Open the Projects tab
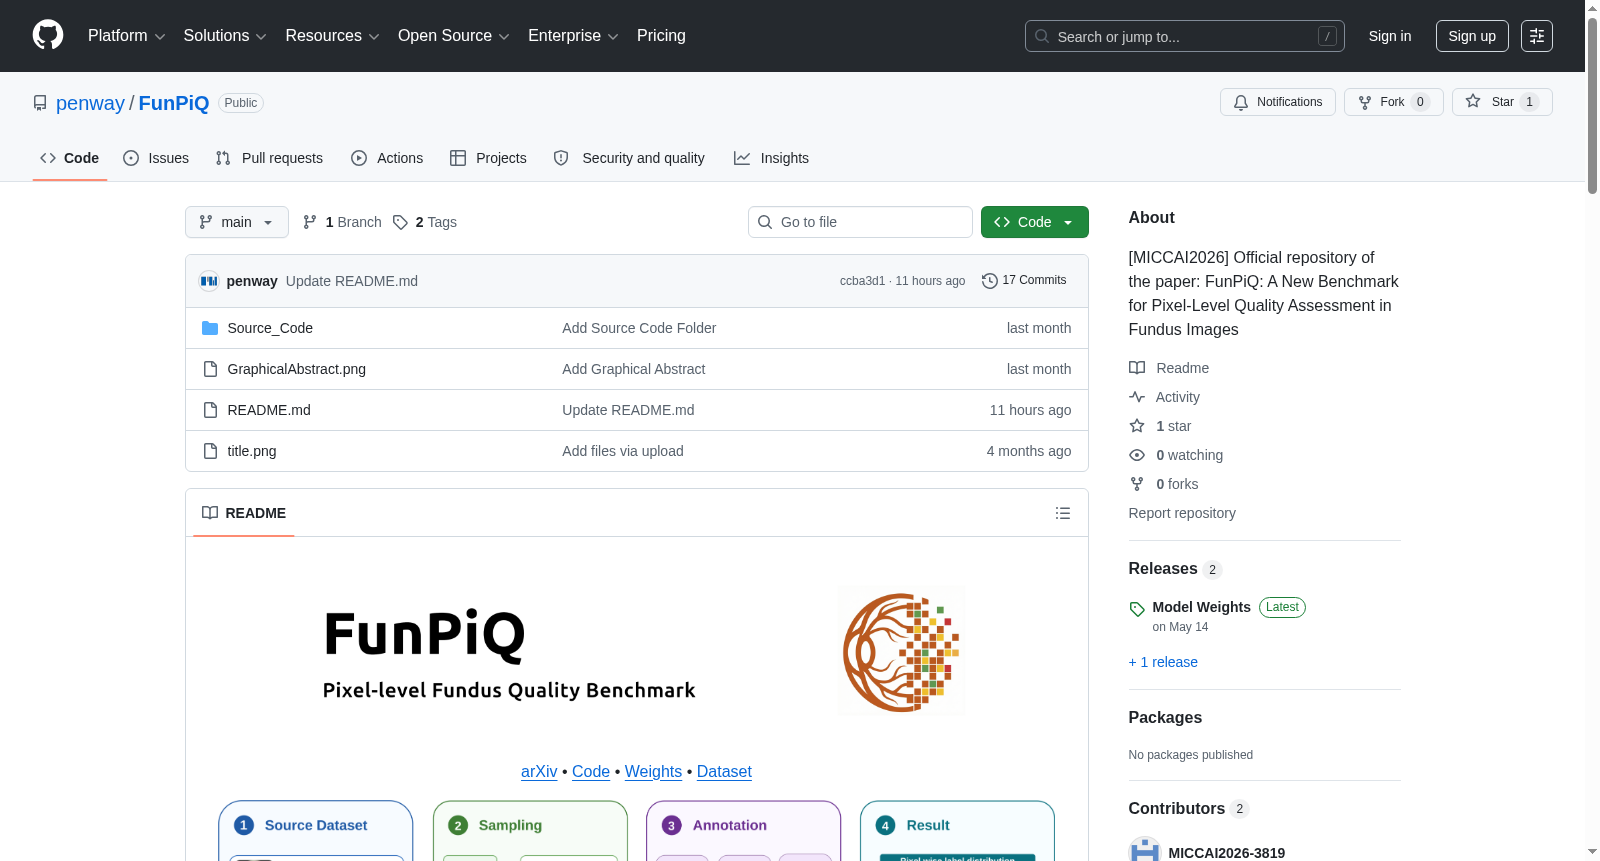This screenshot has width=1600, height=861. click(x=488, y=158)
